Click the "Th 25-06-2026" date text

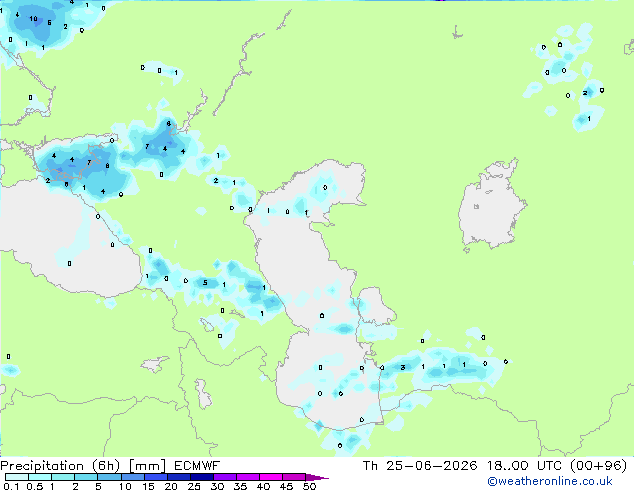[x=420, y=466]
